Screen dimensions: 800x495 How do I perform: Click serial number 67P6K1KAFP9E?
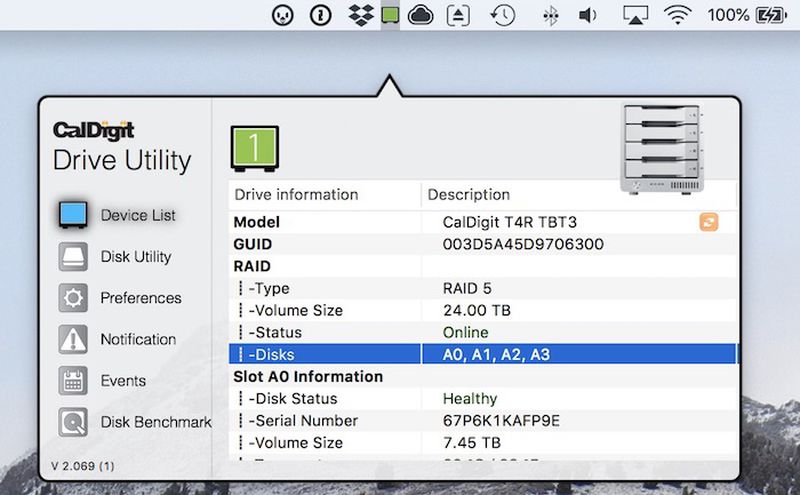[x=501, y=420]
